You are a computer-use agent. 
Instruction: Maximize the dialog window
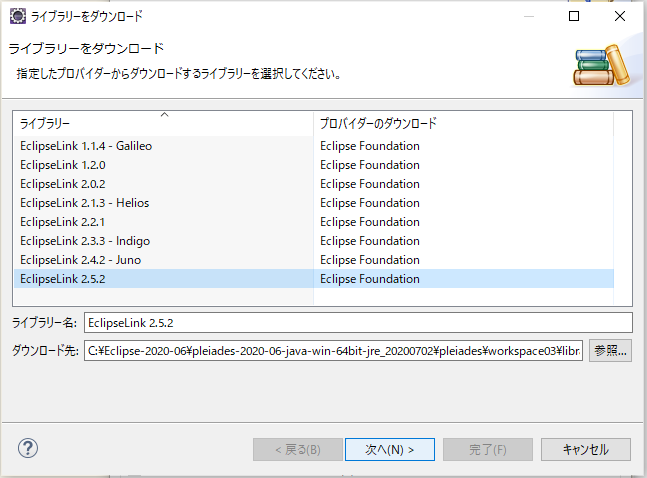tap(574, 16)
